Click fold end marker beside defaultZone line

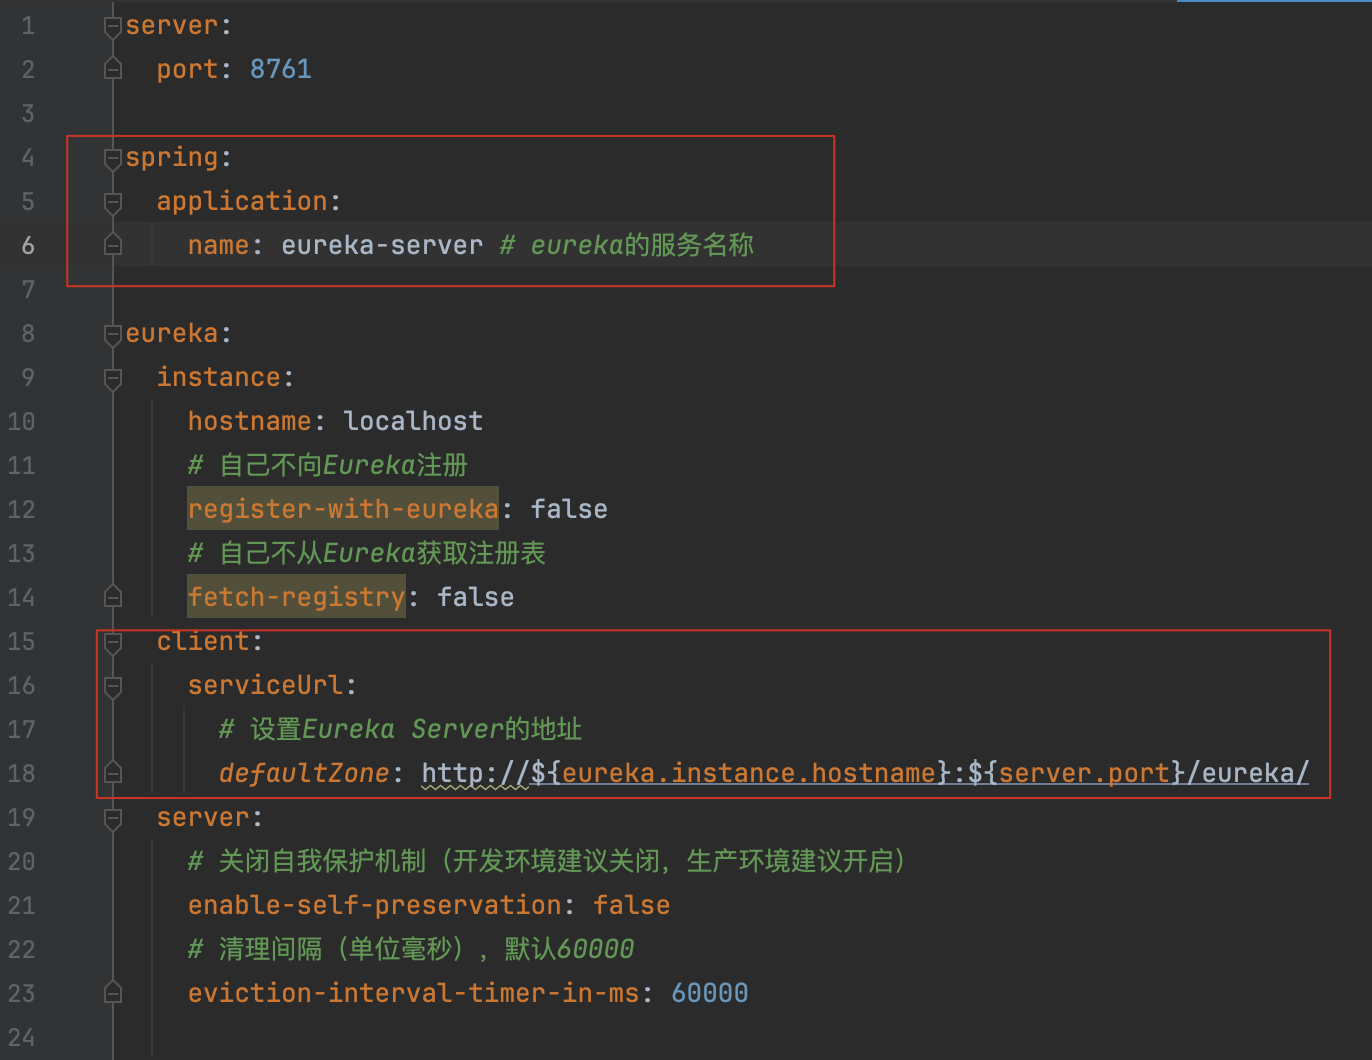point(113,772)
